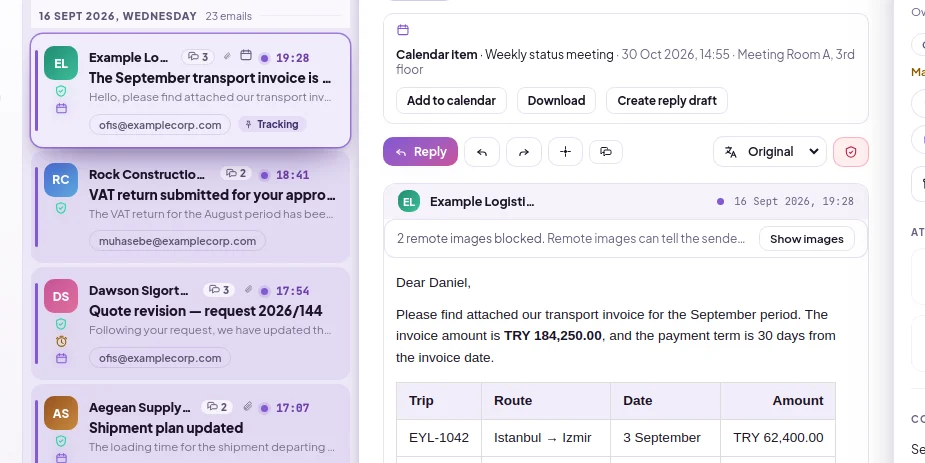This screenshot has width=925, height=463.
Task: Click the EL avatar in the email list
Action: pyautogui.click(x=61, y=63)
